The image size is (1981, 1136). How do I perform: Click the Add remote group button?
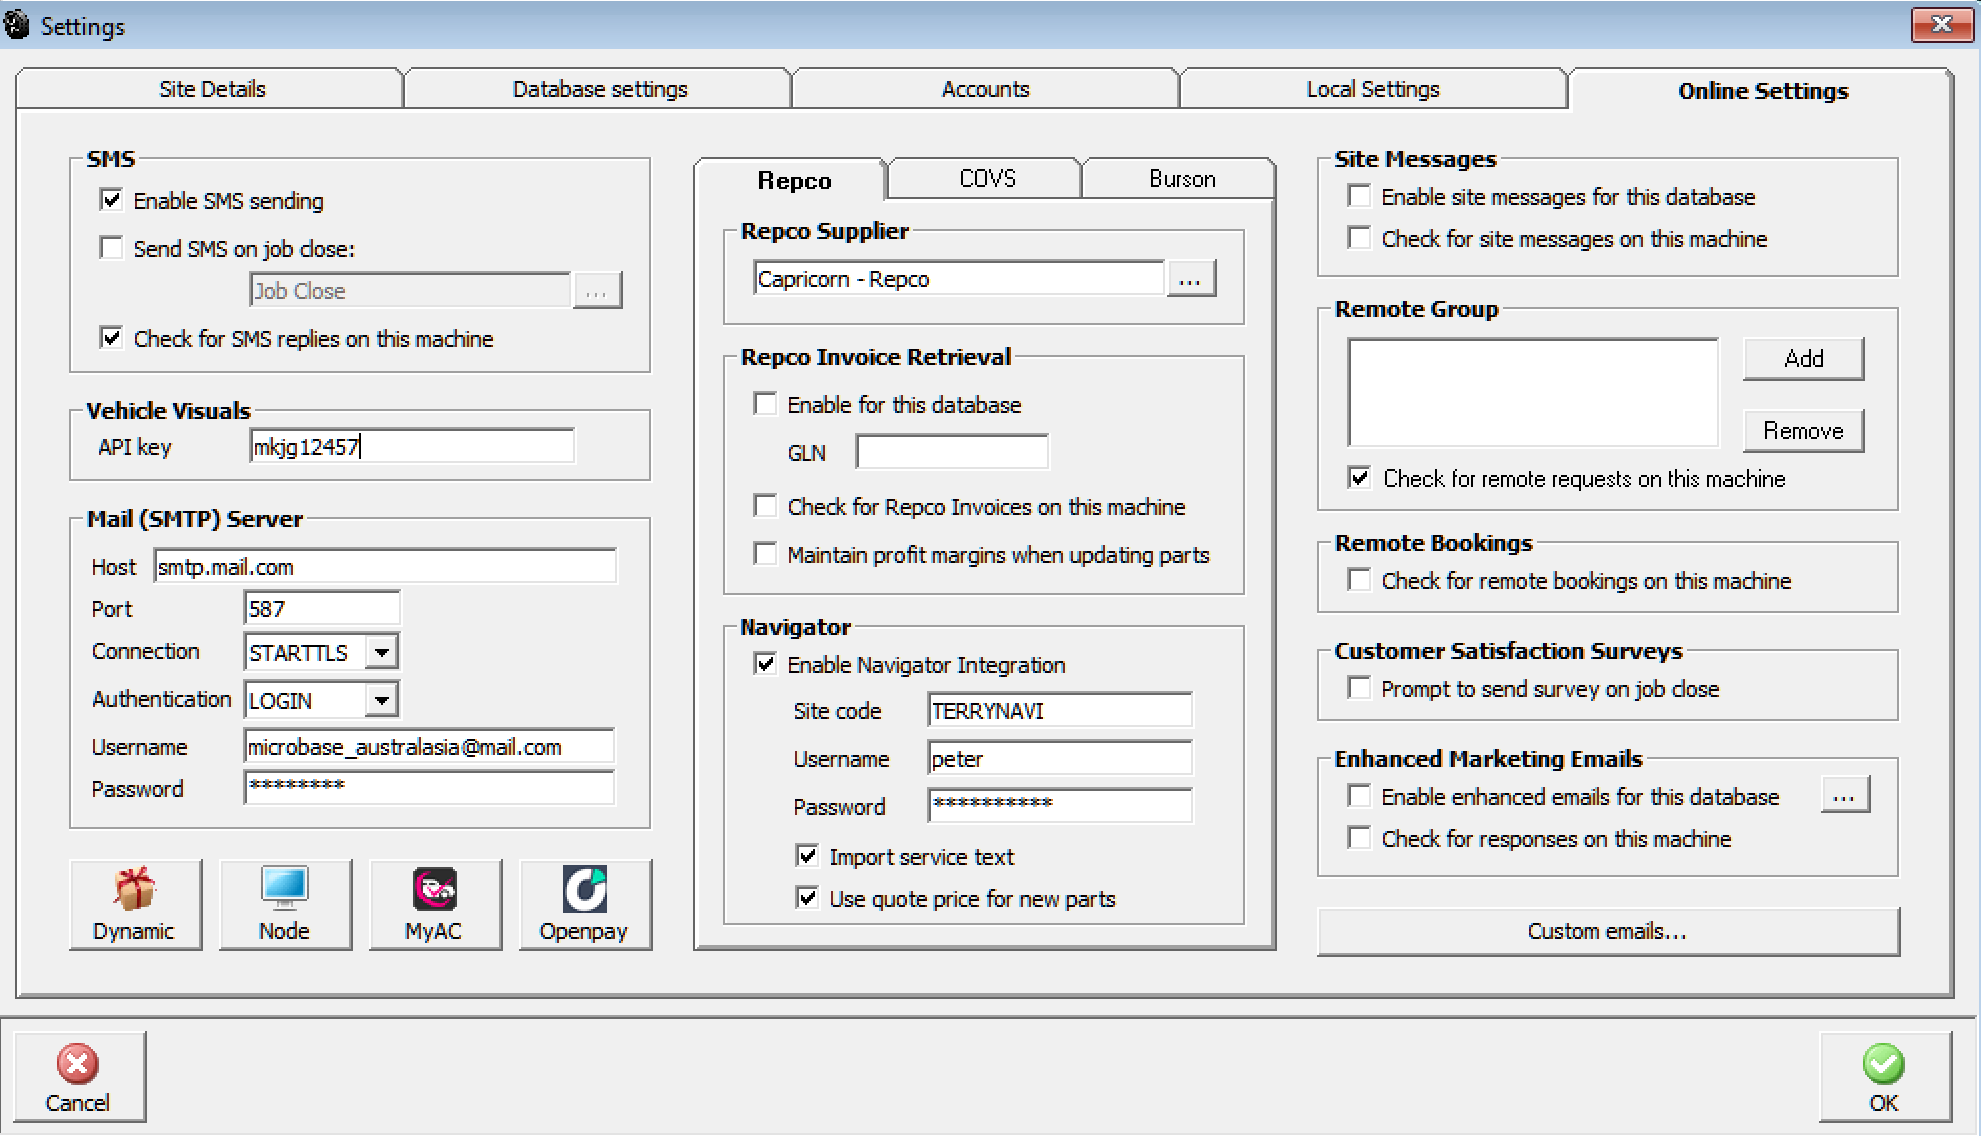click(1802, 358)
